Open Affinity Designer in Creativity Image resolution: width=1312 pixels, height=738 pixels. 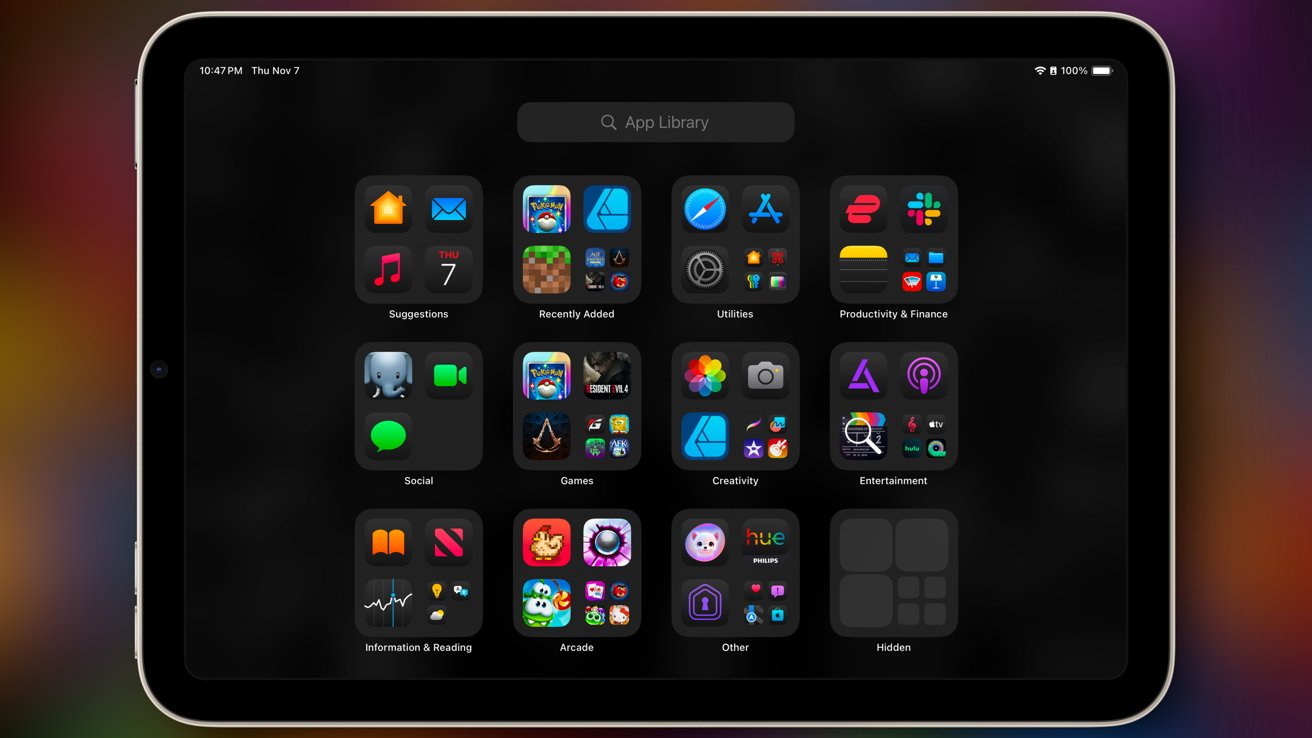coord(705,436)
